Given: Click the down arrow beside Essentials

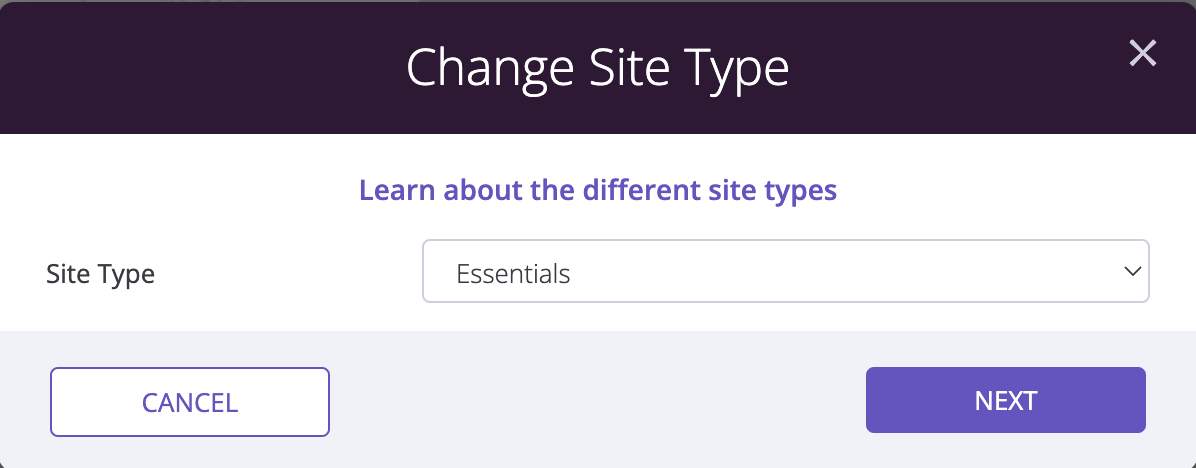Looking at the screenshot, I should pyautogui.click(x=1132, y=271).
